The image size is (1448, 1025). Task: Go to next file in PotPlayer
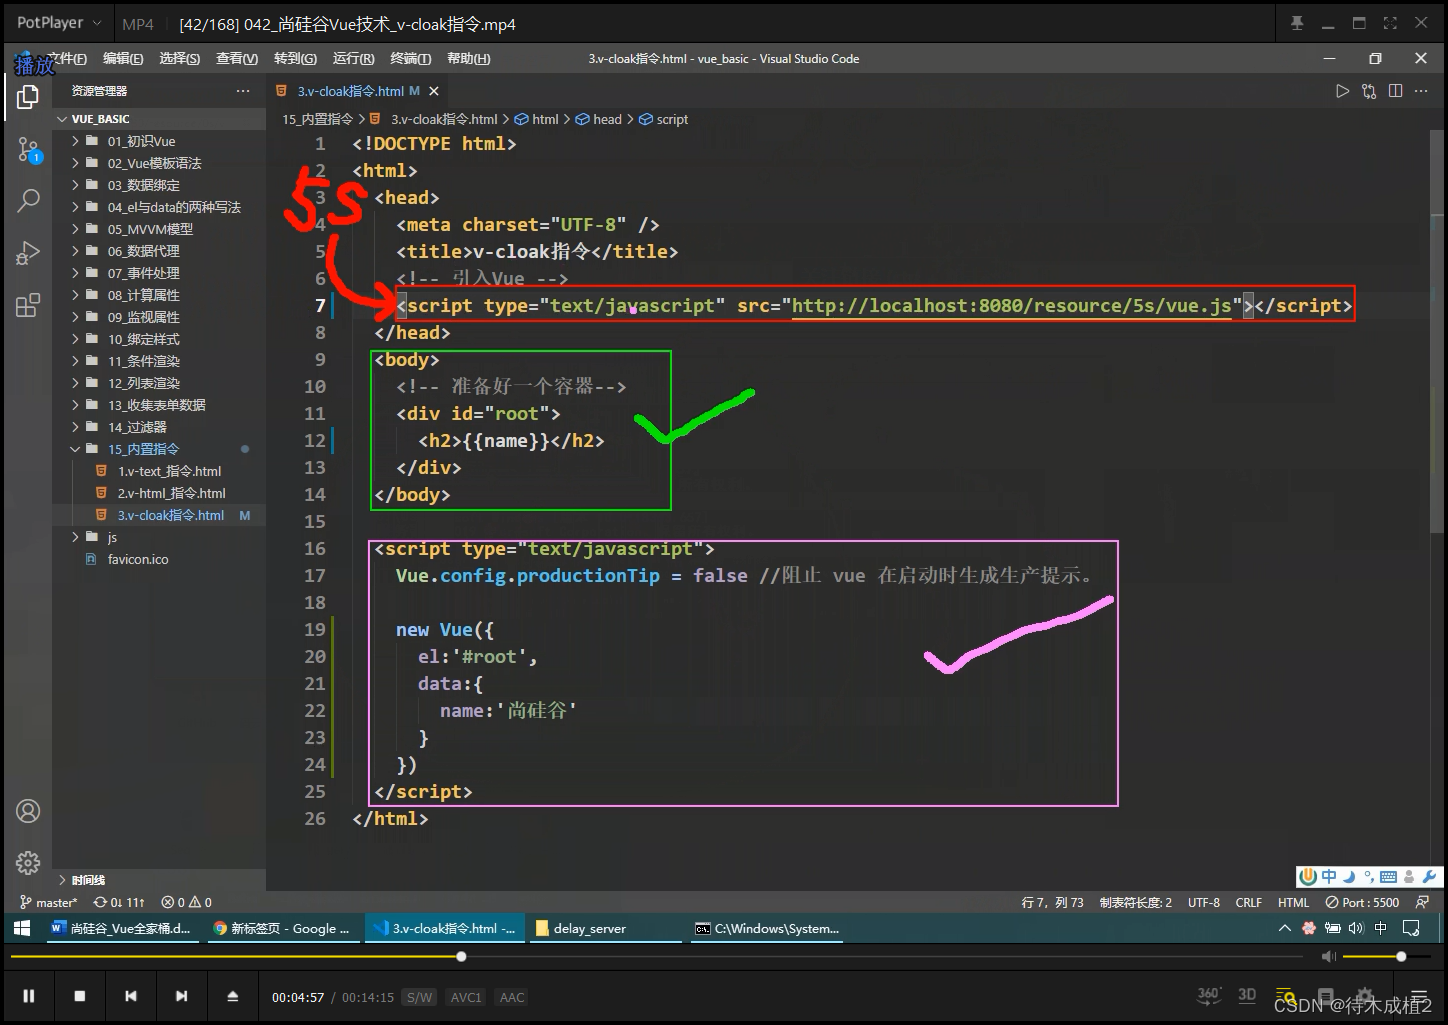pos(181,996)
